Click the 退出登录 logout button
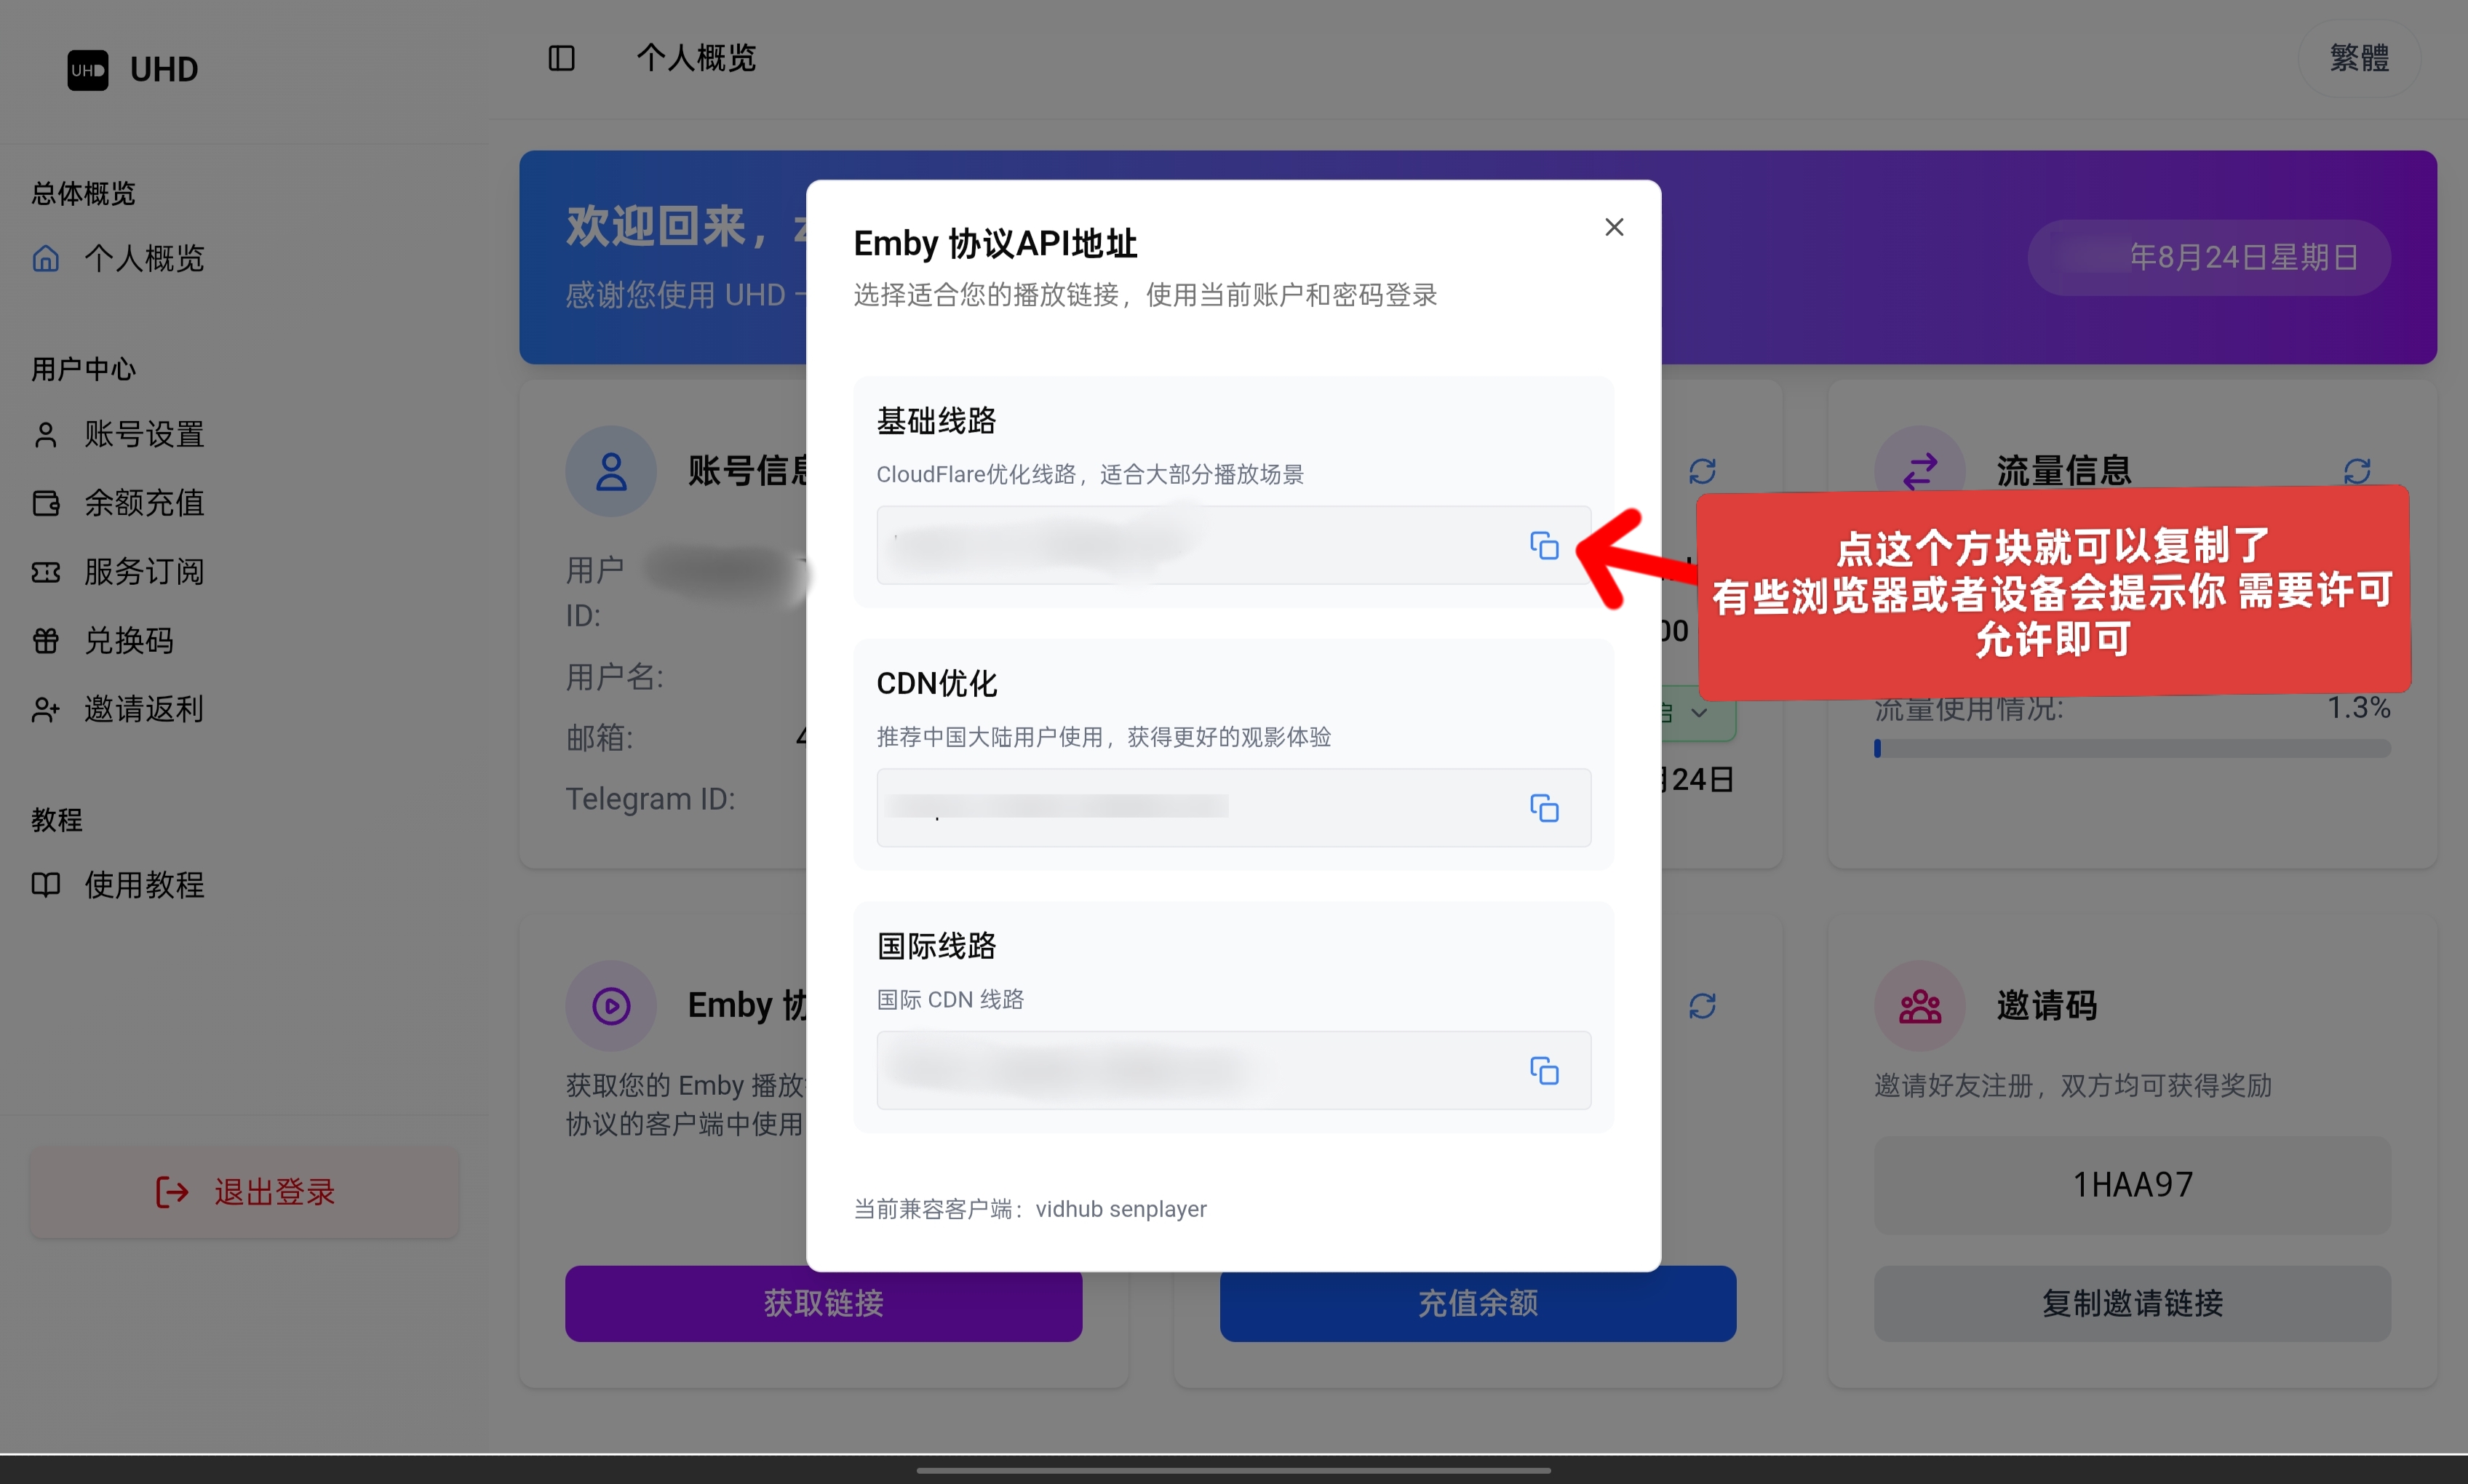 (x=245, y=1192)
